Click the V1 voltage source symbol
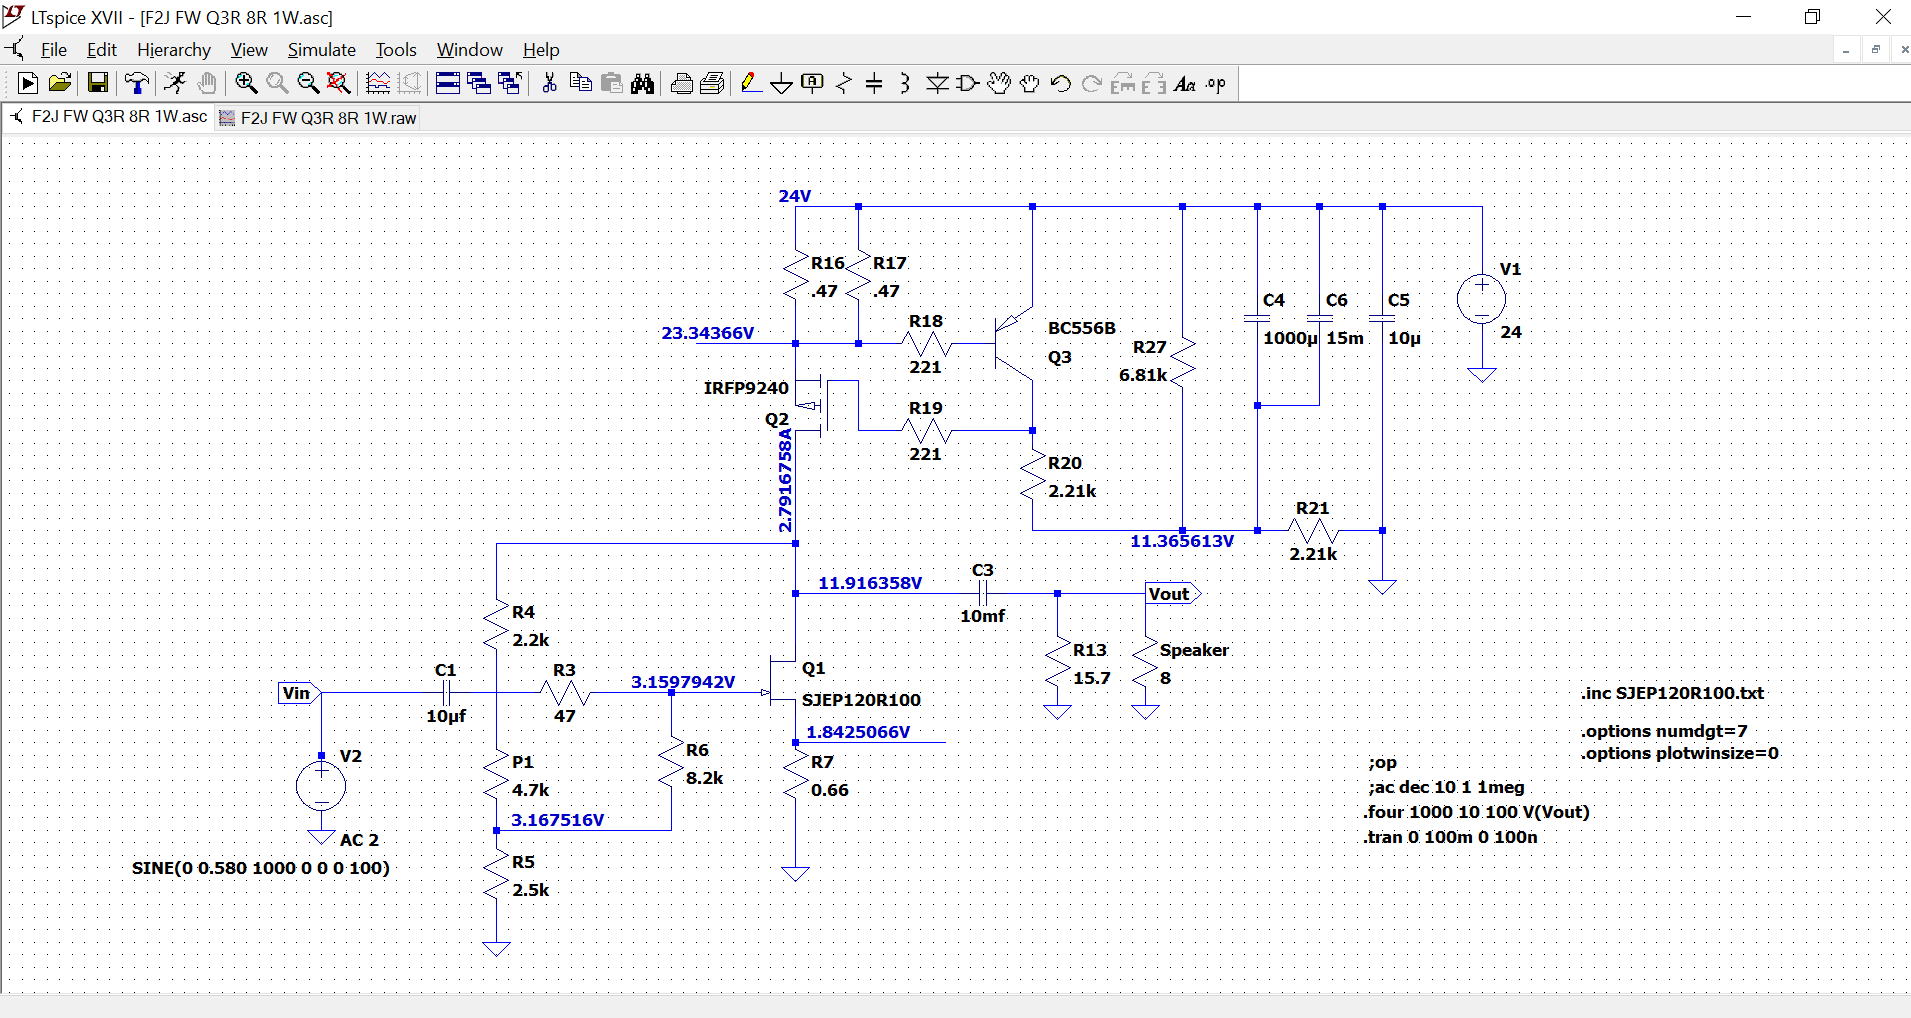1911x1018 pixels. click(x=1481, y=299)
